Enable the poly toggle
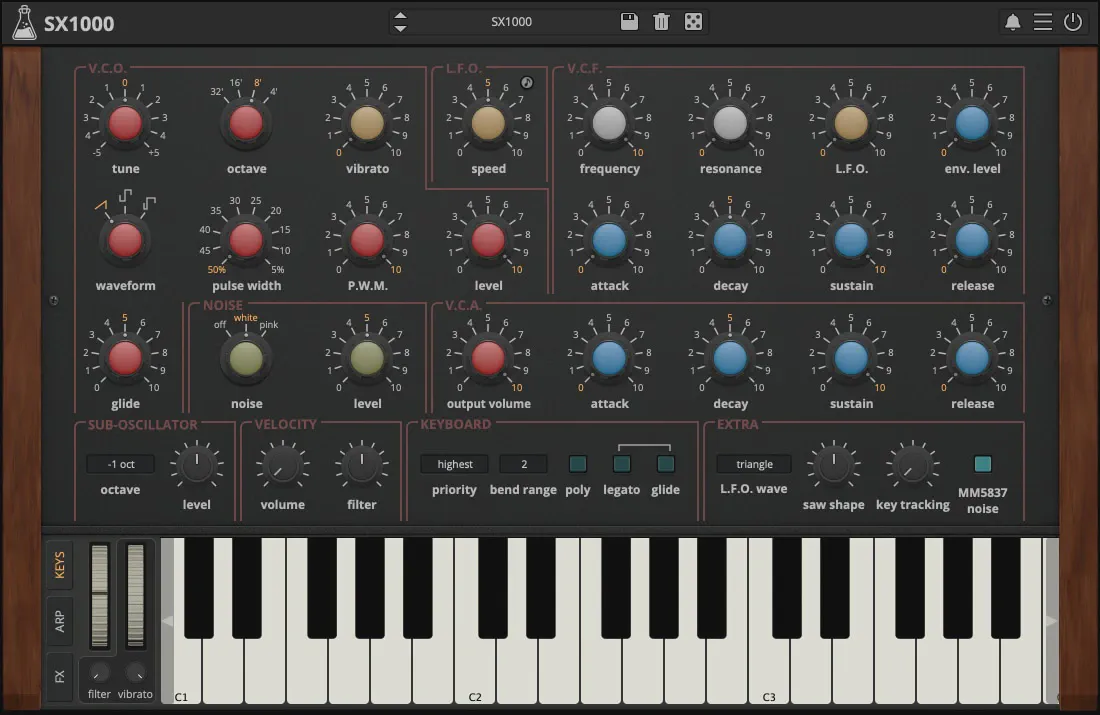Image resolution: width=1100 pixels, height=715 pixels. 577,464
